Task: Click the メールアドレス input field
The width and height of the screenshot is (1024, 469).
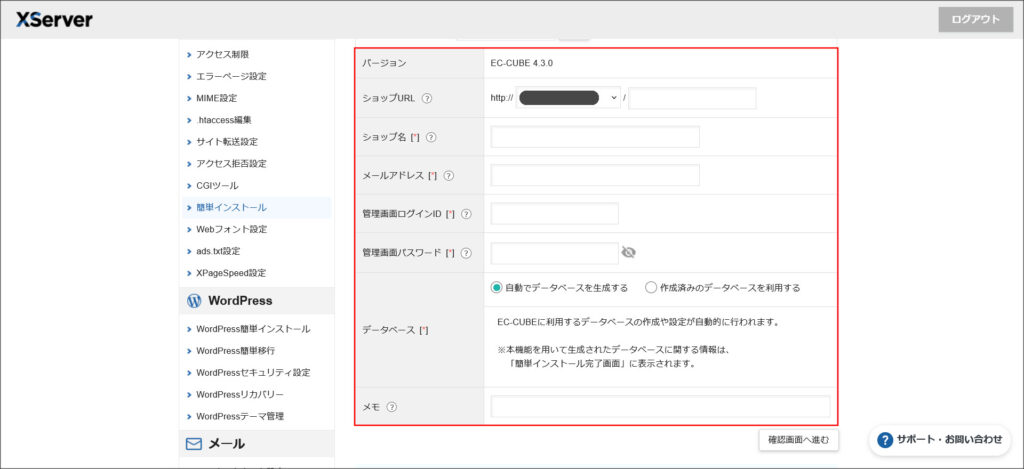Action: [x=595, y=175]
